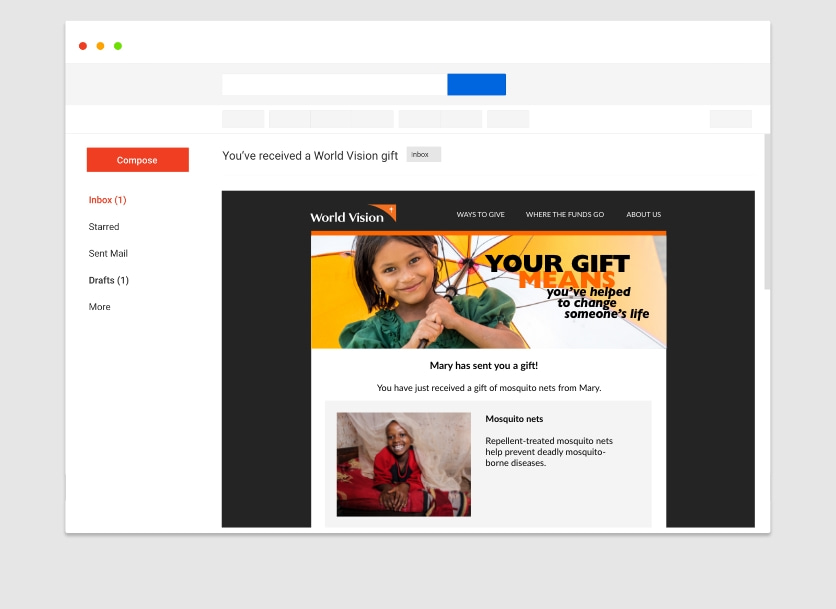Go to Sent Mail folder
The image size is (836, 609).
tap(108, 253)
